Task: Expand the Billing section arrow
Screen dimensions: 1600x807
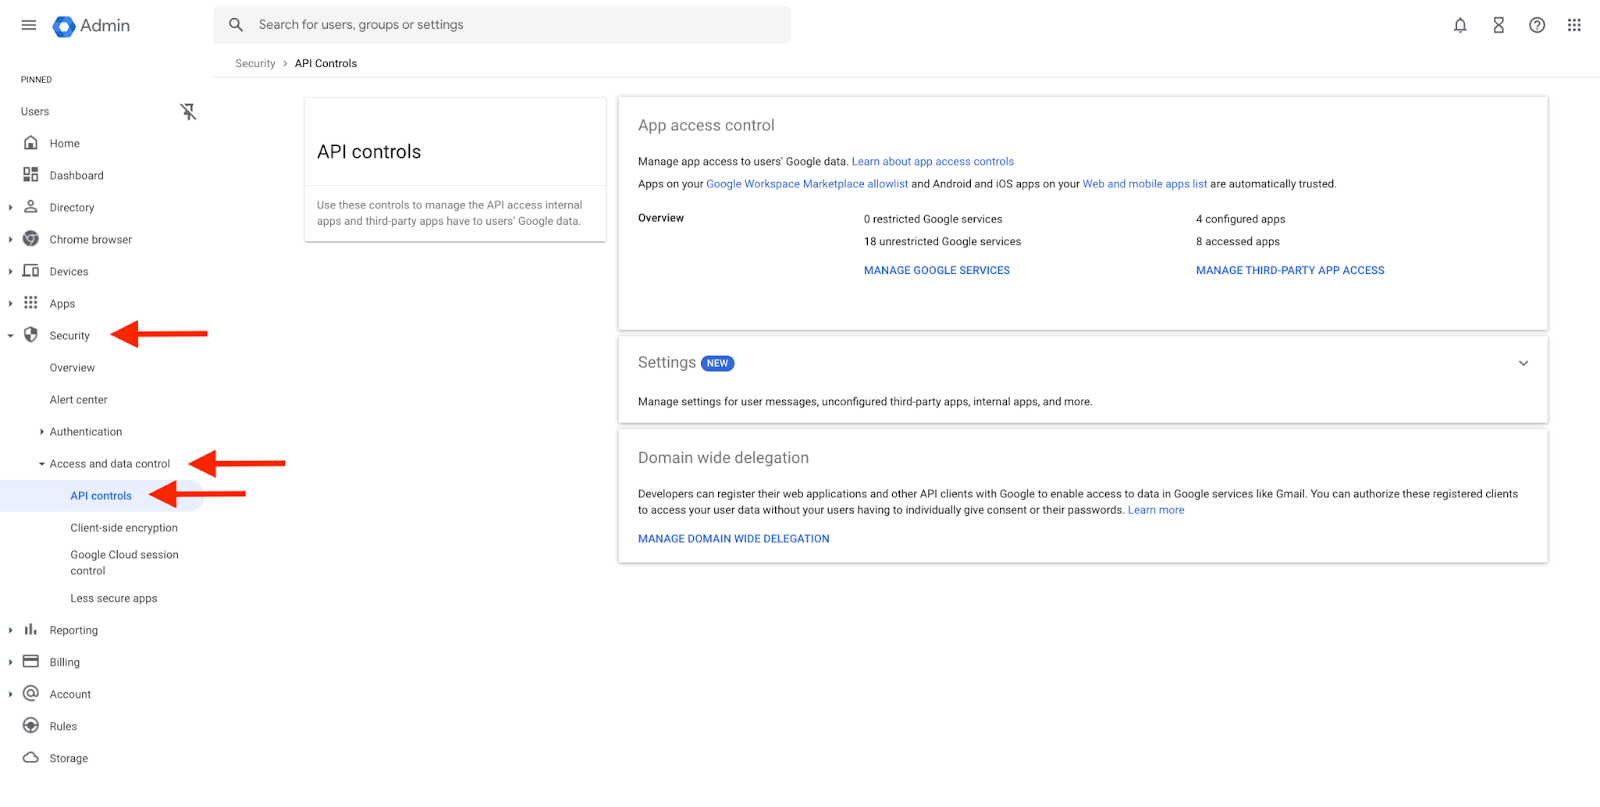Action: coord(11,663)
